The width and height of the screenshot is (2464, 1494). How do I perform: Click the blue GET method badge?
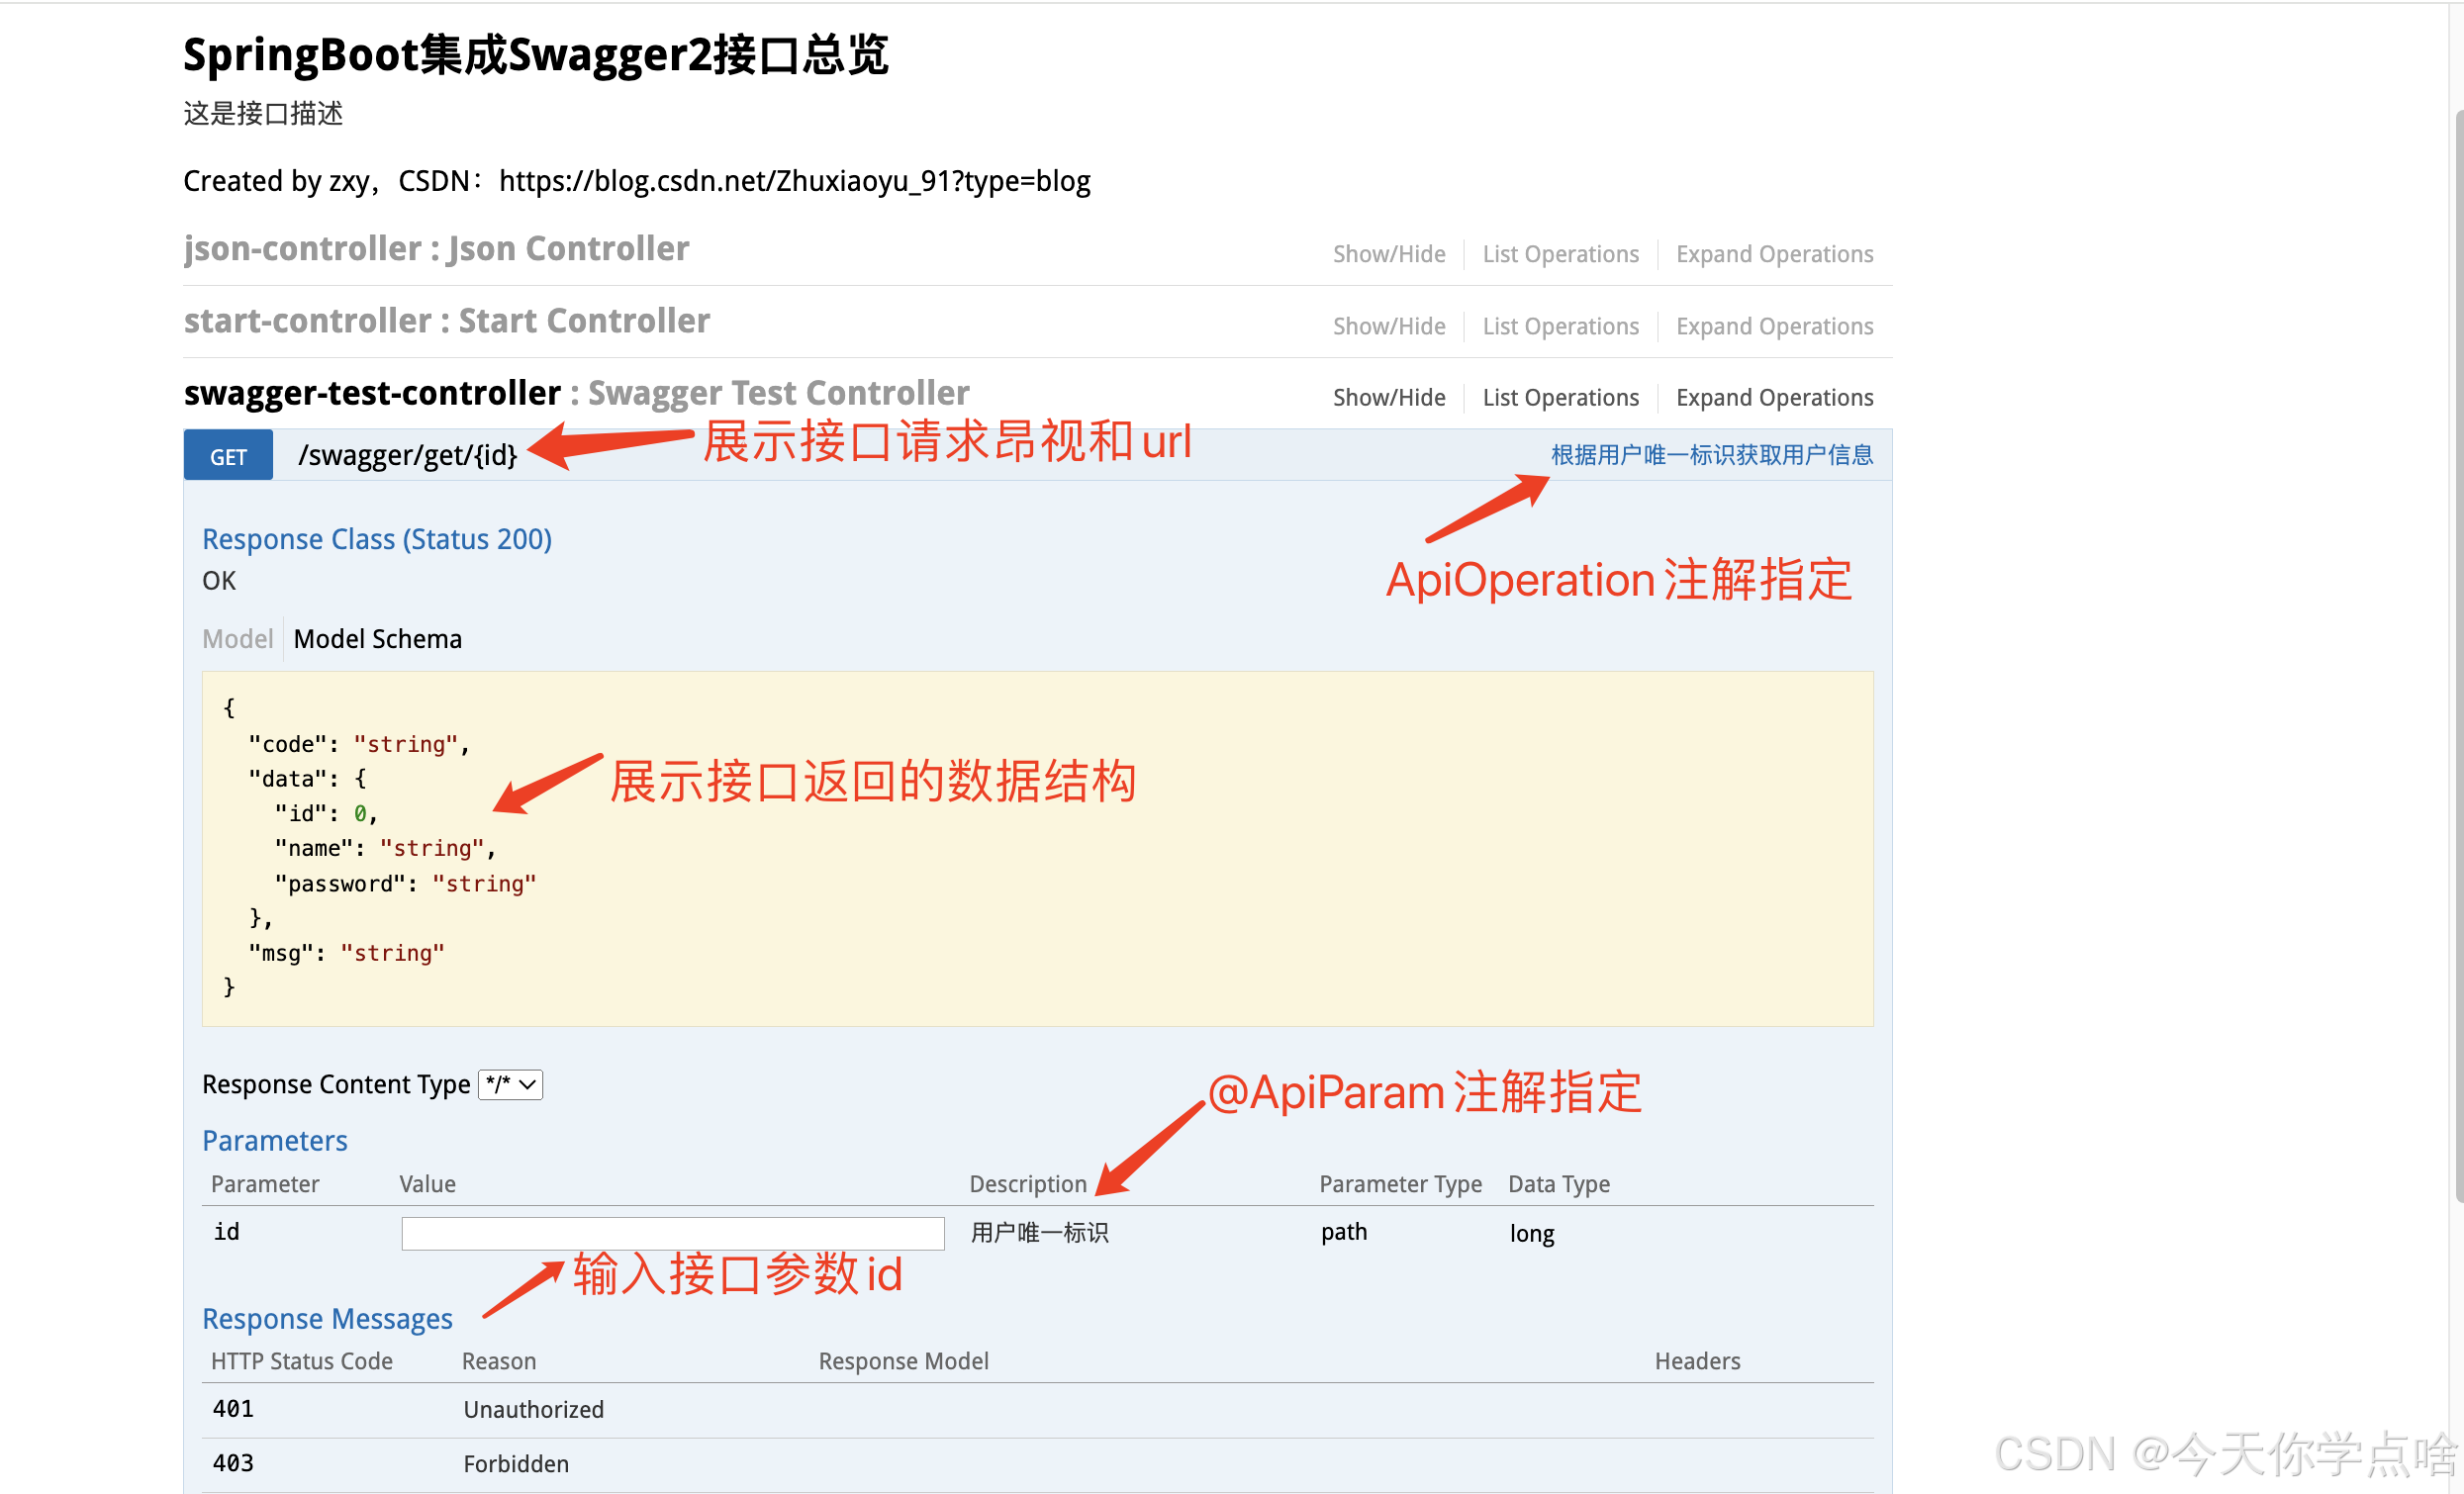click(x=228, y=456)
